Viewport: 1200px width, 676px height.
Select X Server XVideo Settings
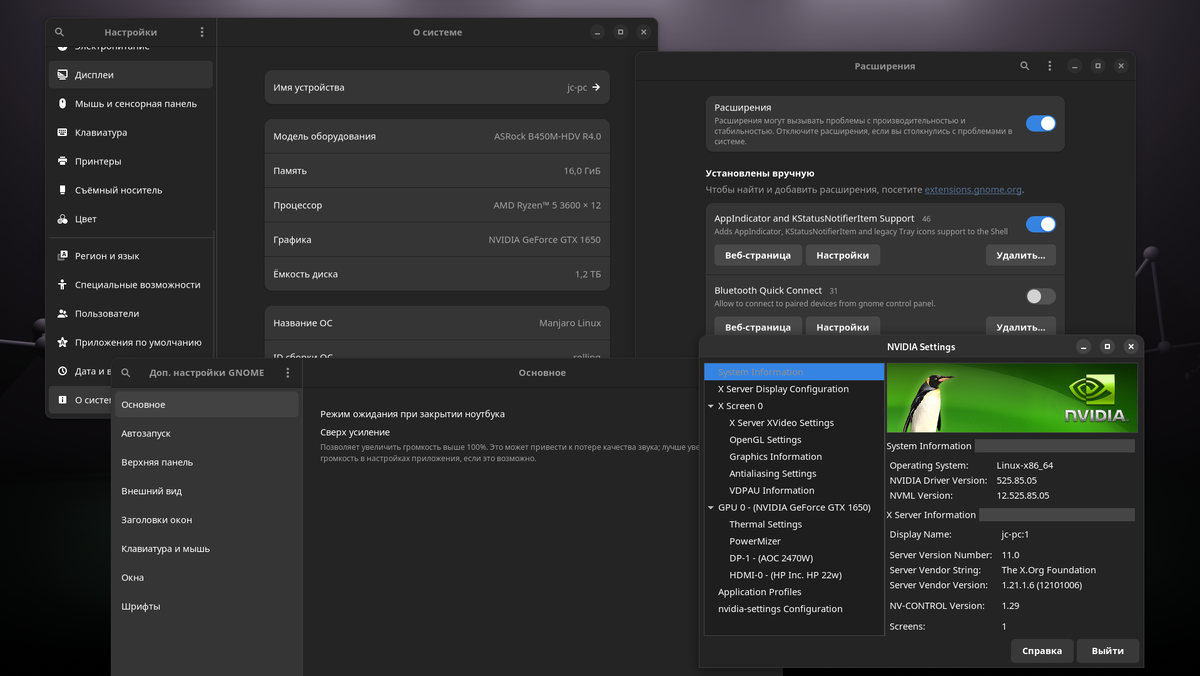pos(781,423)
